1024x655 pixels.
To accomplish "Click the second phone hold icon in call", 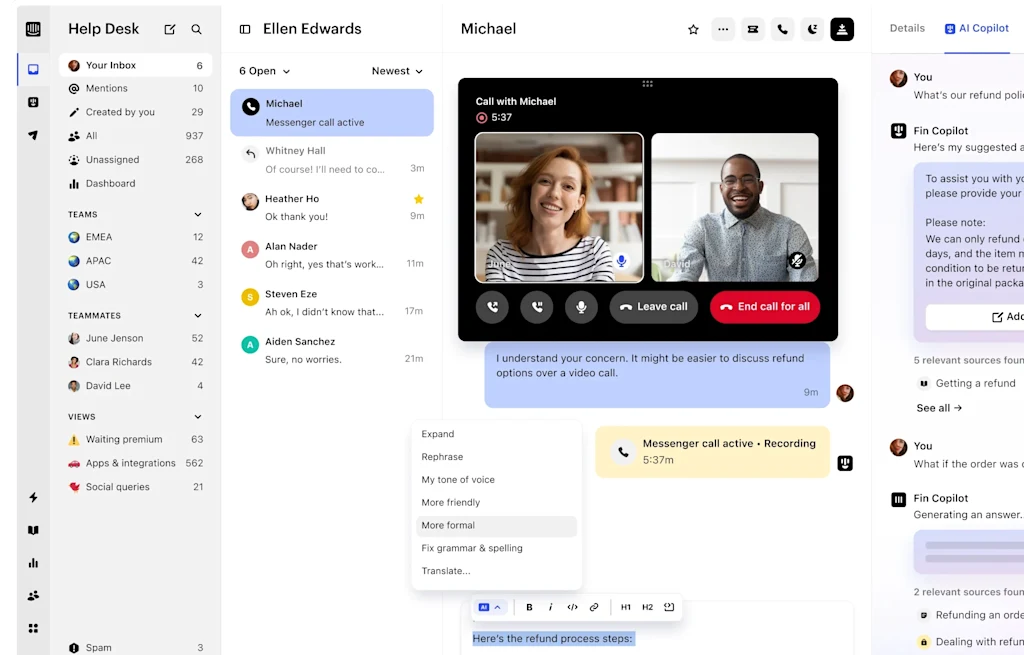I will (x=537, y=307).
